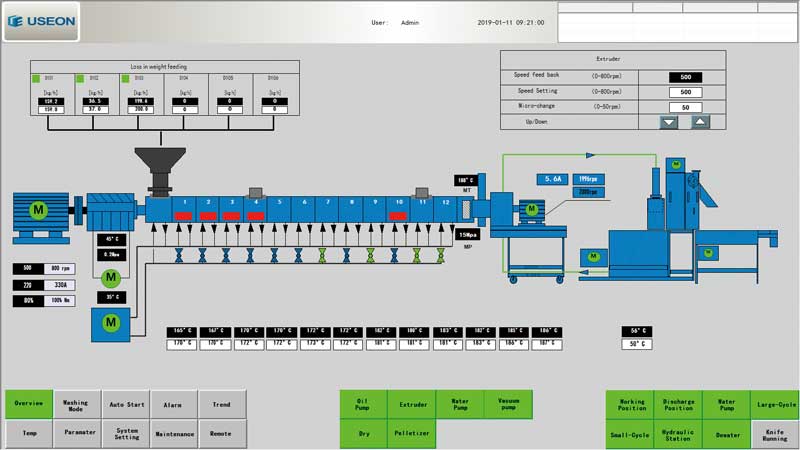Click Water Pump beside Large-Cycle

tap(727, 405)
